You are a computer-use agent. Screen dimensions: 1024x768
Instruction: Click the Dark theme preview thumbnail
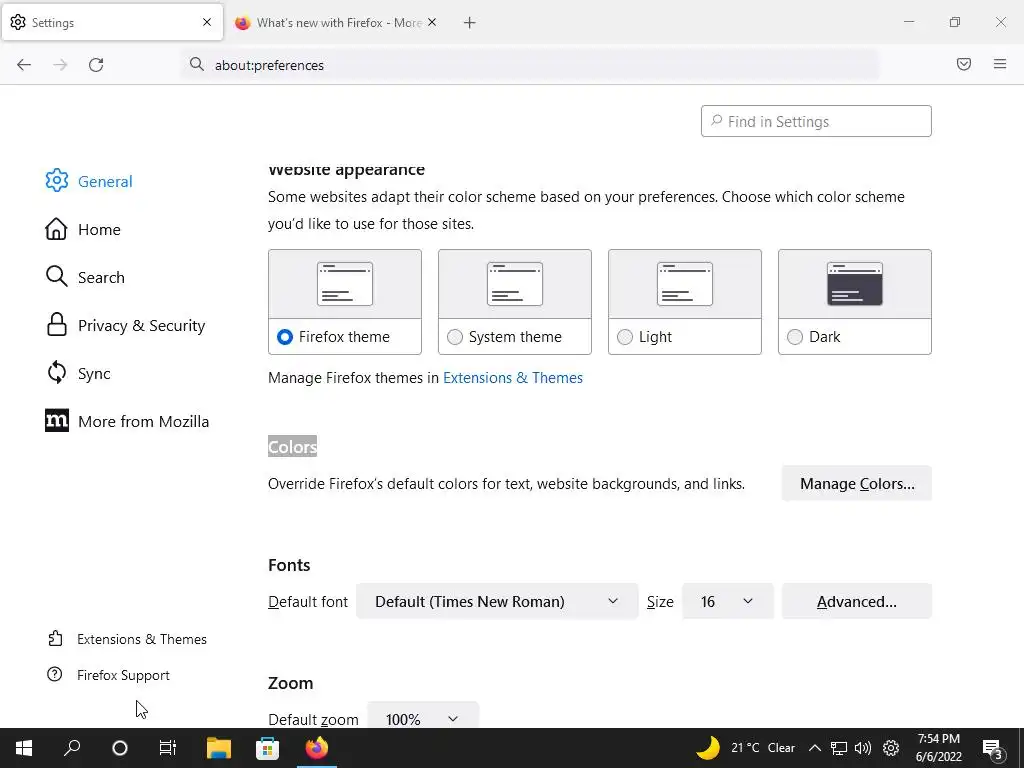pyautogui.click(x=854, y=284)
